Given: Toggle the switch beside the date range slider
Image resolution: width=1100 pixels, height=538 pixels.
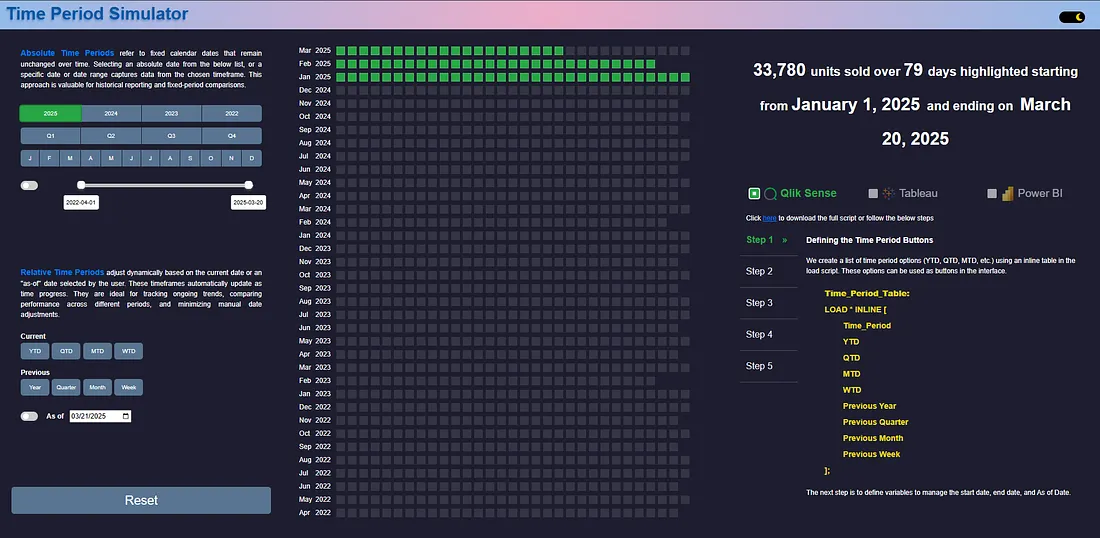Looking at the screenshot, I should (x=29, y=185).
